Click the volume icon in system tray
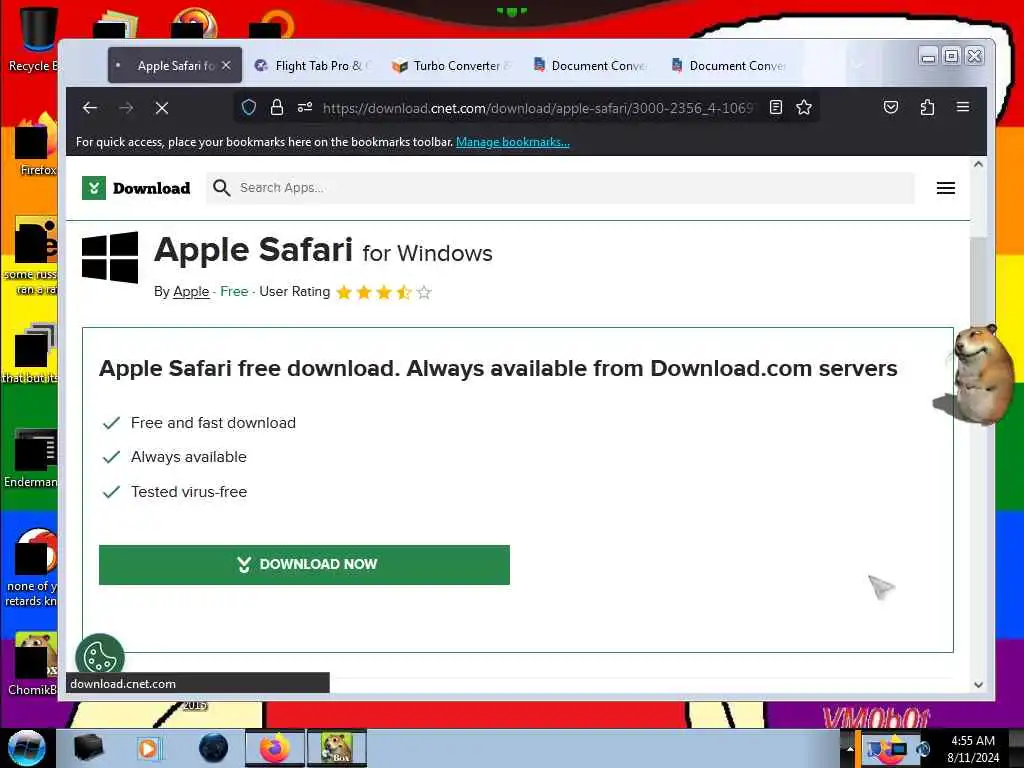1024x768 pixels. coord(923,749)
